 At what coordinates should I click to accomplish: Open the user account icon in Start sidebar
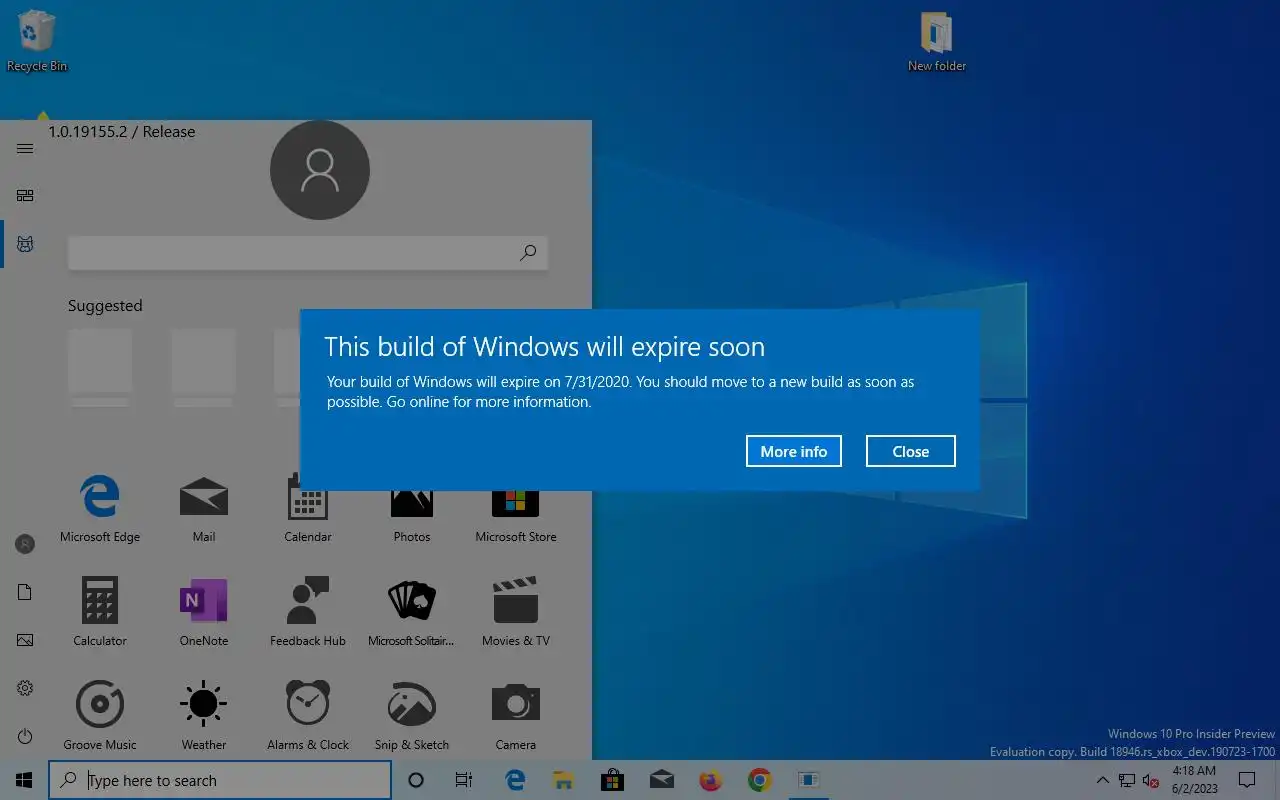tap(25, 544)
